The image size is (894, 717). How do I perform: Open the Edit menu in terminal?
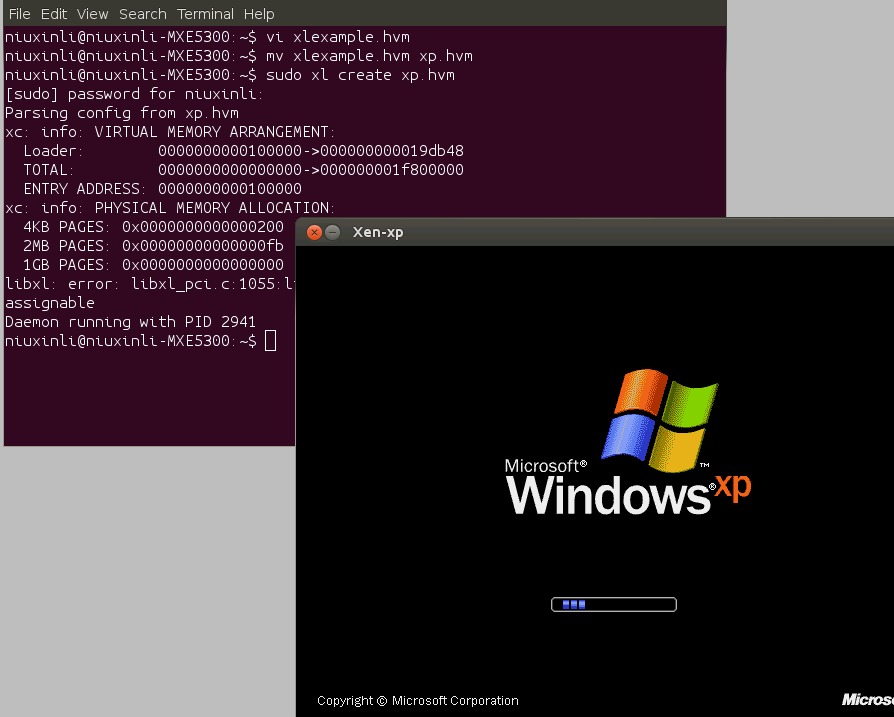(54, 14)
